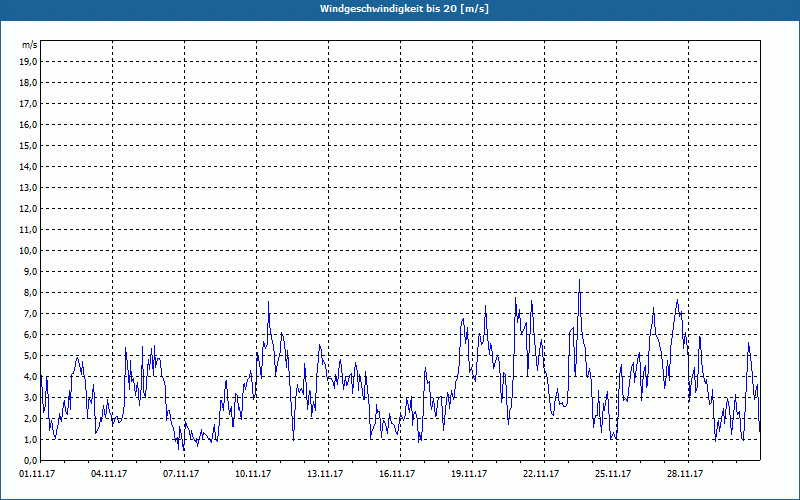Click the 7,0 y-axis value
The height and width of the screenshot is (500, 800).
click(30, 313)
